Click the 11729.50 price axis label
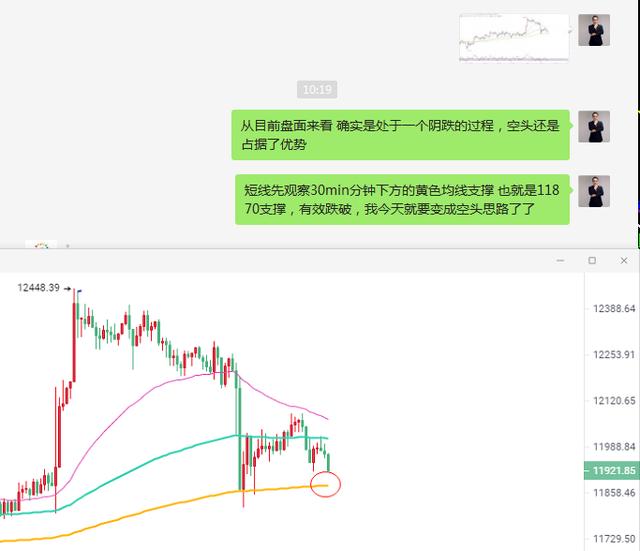The width and height of the screenshot is (640, 551). (x=614, y=539)
